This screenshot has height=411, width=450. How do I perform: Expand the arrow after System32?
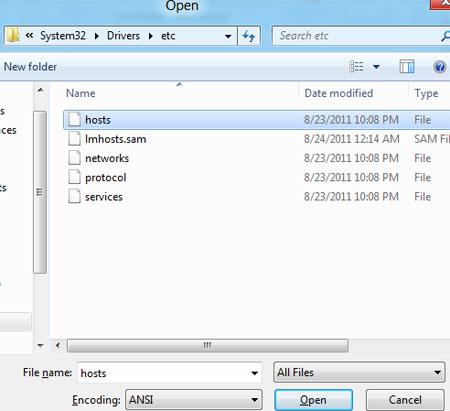point(97,36)
